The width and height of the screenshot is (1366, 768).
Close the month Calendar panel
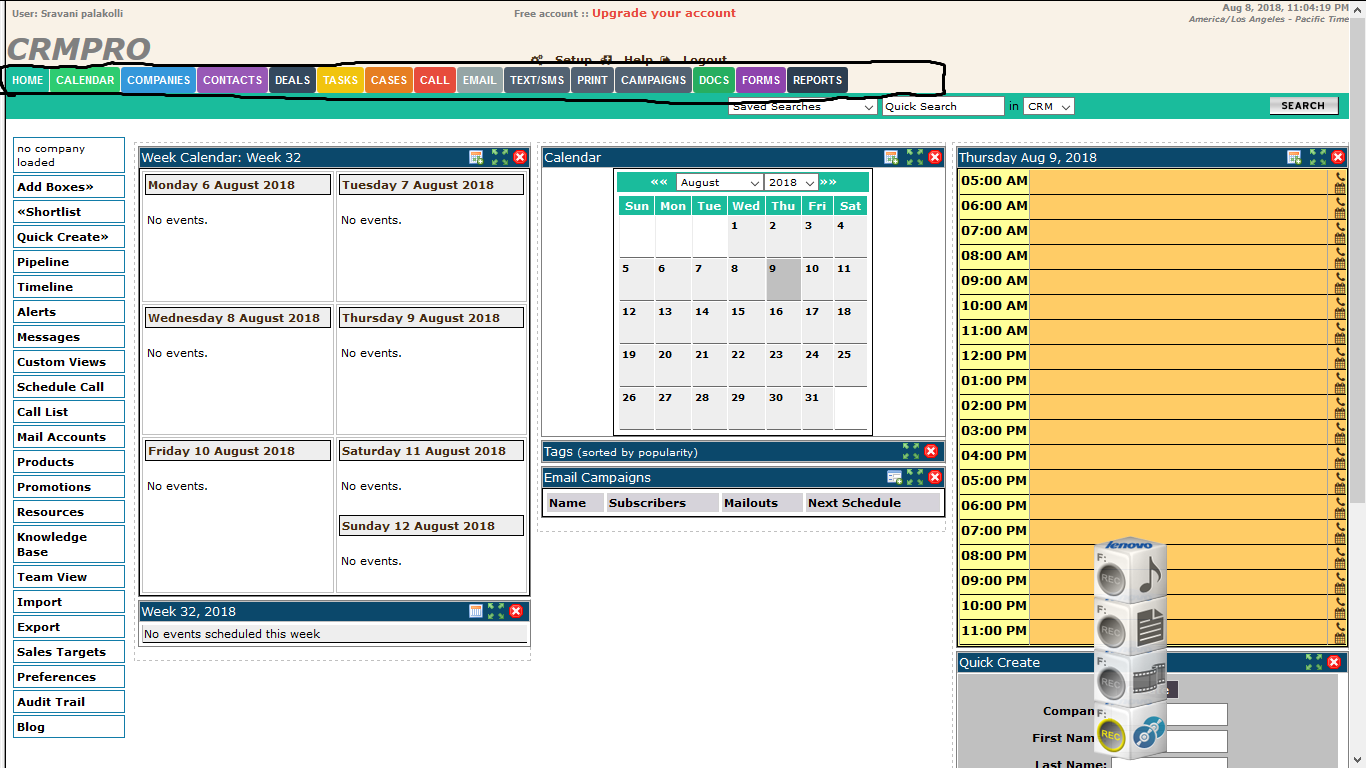point(935,157)
